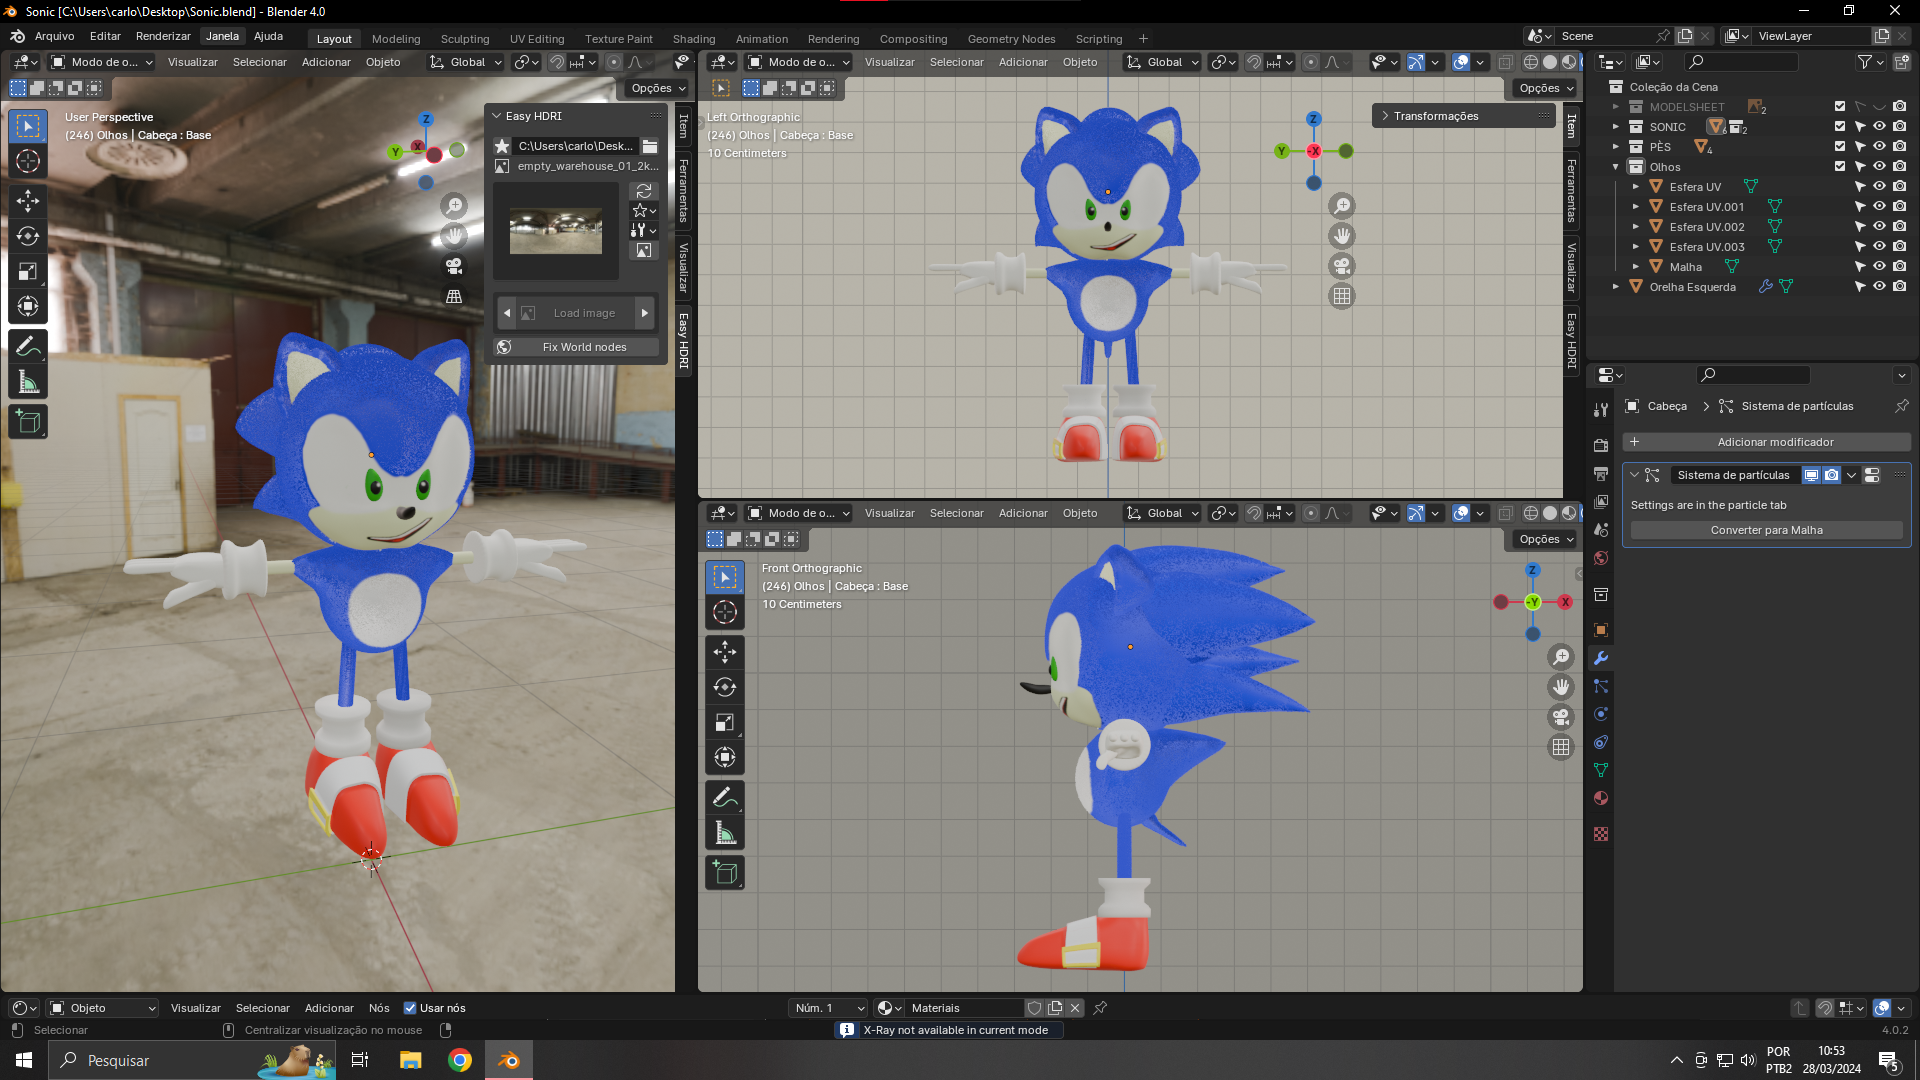Screen dimensions: 1920x1080
Task: Open Google Chrome from the taskbar
Action: click(x=460, y=1060)
